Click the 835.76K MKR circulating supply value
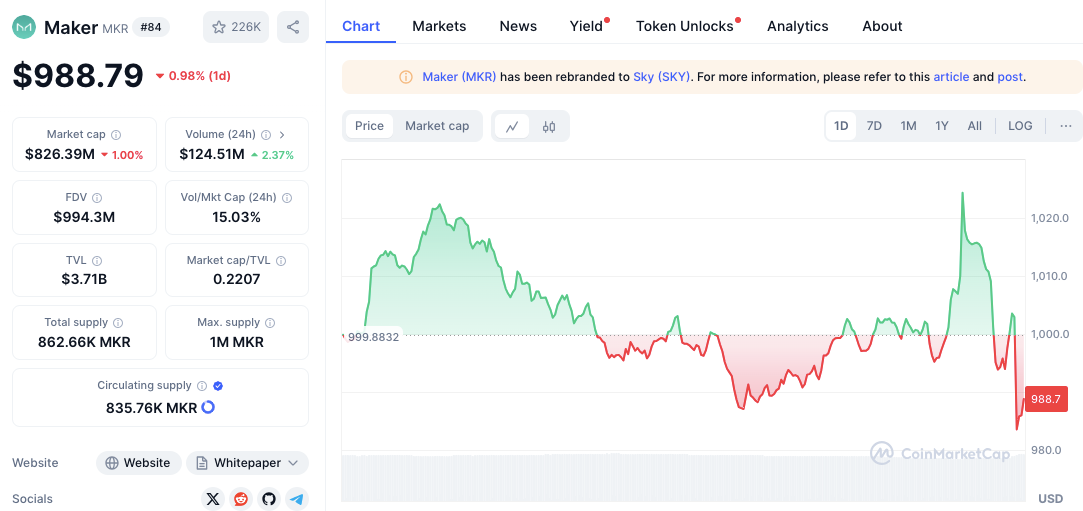Viewport: 1083px width, 511px height. tap(151, 407)
